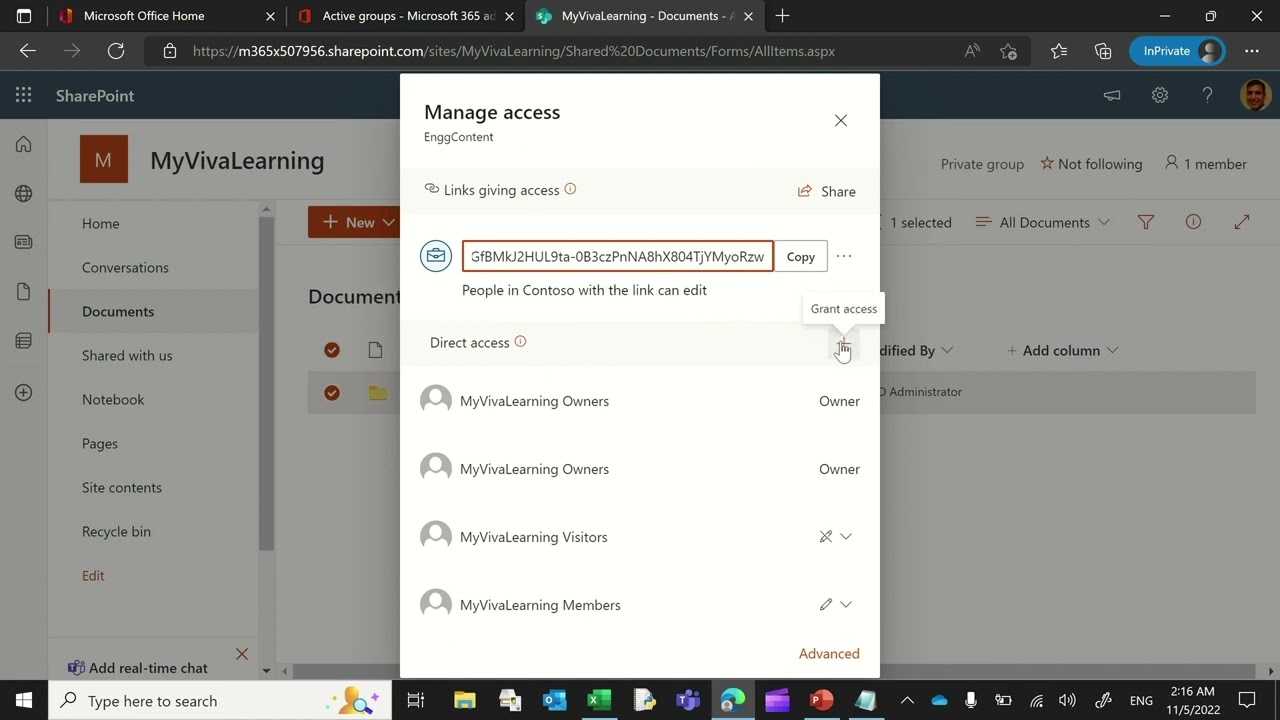
Task: Add page to favorites star icon
Action: pyautogui.click(x=1008, y=51)
